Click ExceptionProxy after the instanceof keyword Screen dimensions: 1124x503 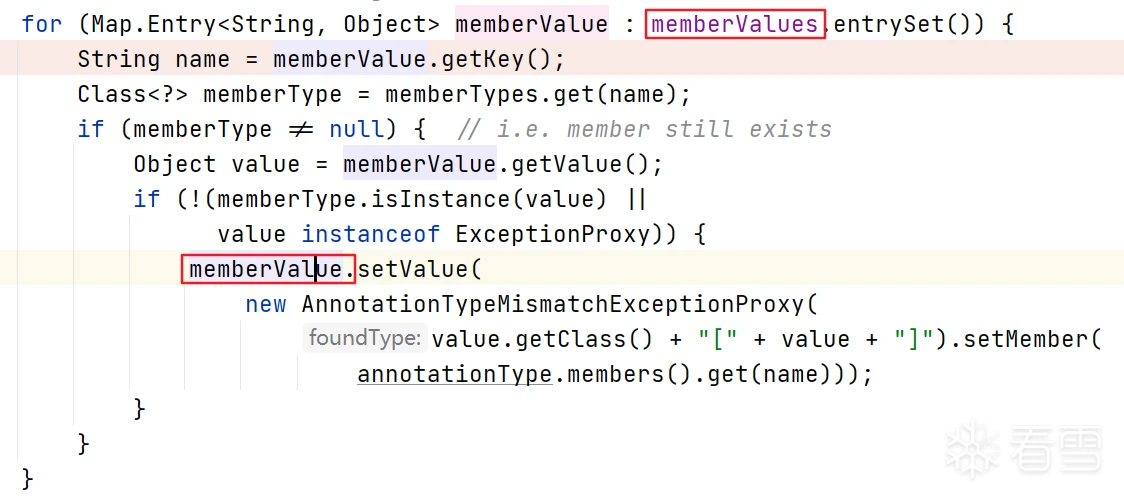tap(559, 234)
